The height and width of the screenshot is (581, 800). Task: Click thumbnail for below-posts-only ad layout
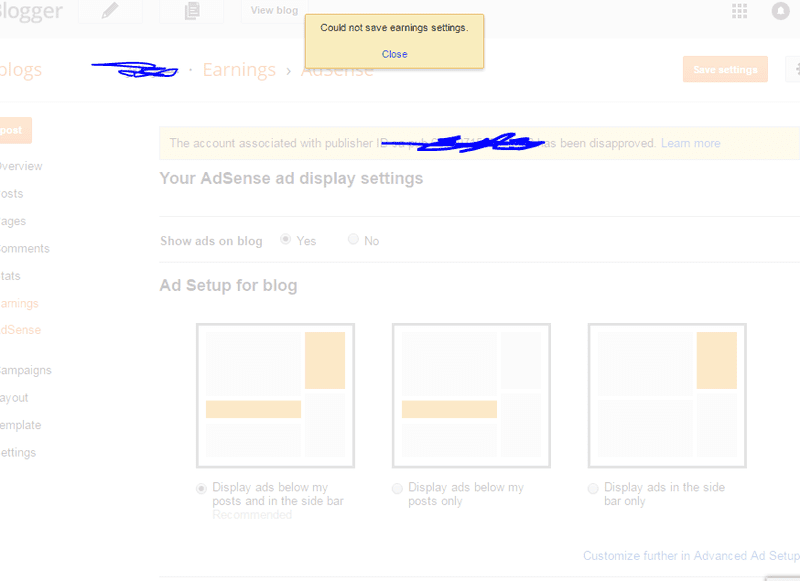pyautogui.click(x=471, y=395)
